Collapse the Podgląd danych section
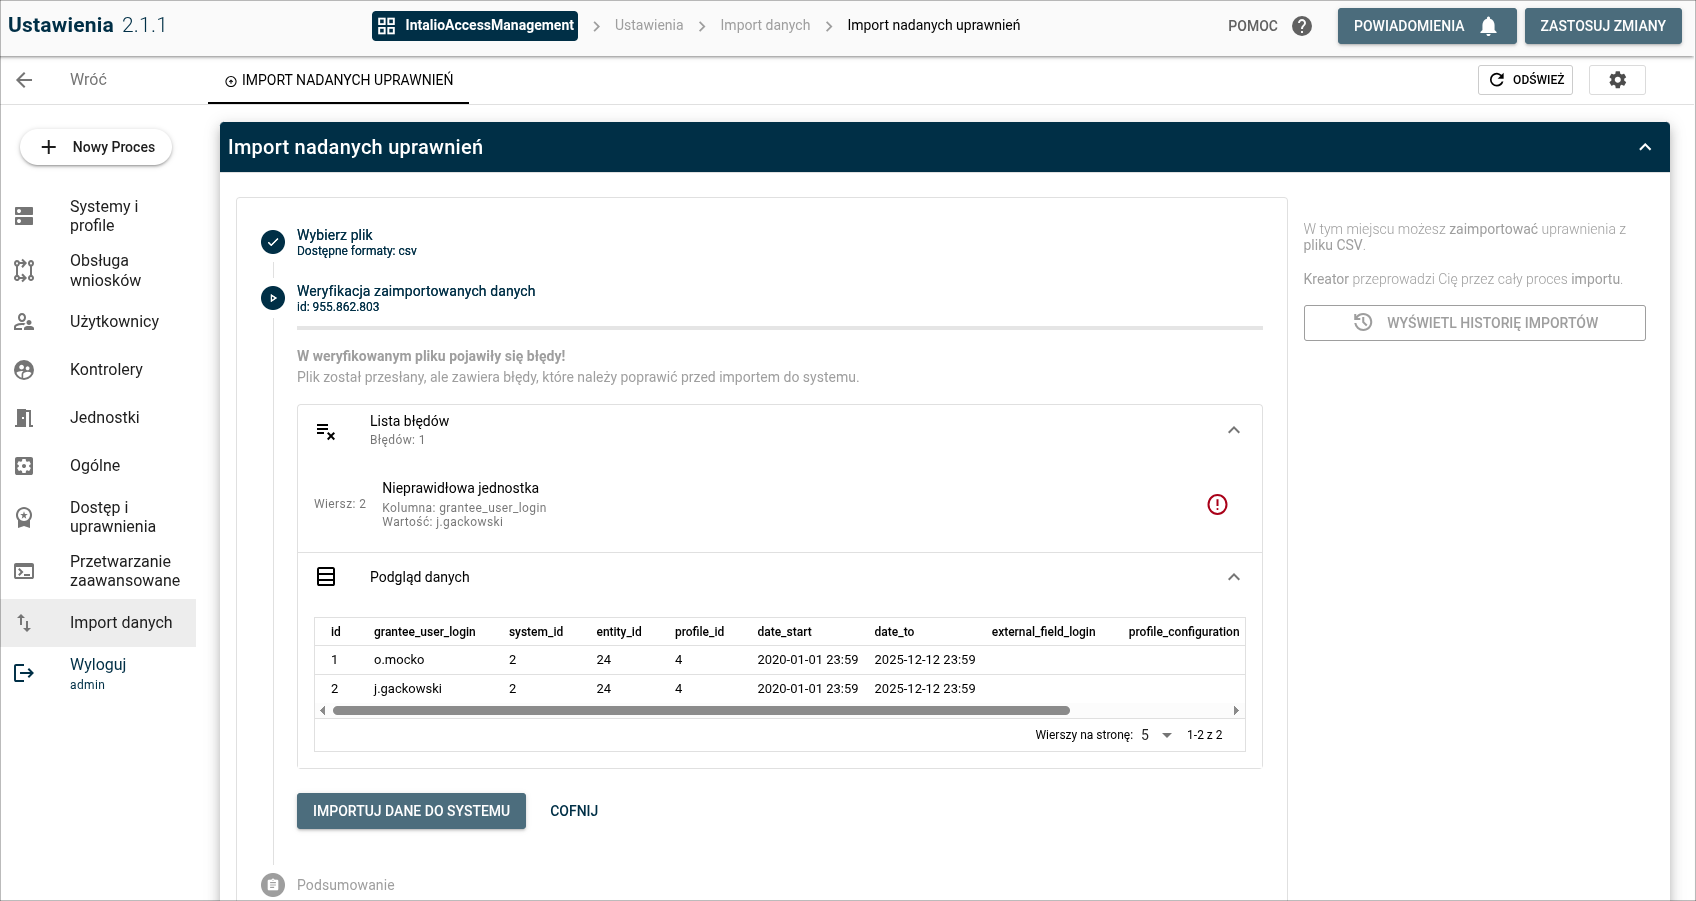The width and height of the screenshot is (1696, 901). click(x=1233, y=577)
